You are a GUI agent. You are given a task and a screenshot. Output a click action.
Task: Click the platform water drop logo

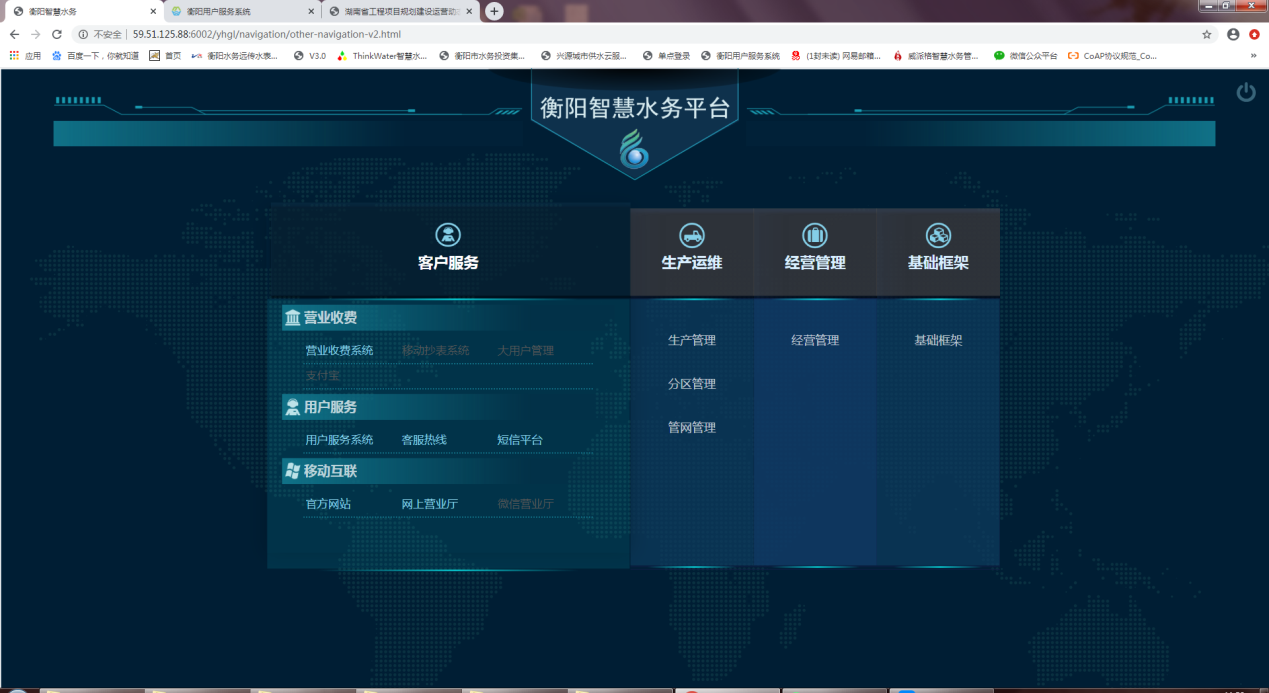pos(634,152)
